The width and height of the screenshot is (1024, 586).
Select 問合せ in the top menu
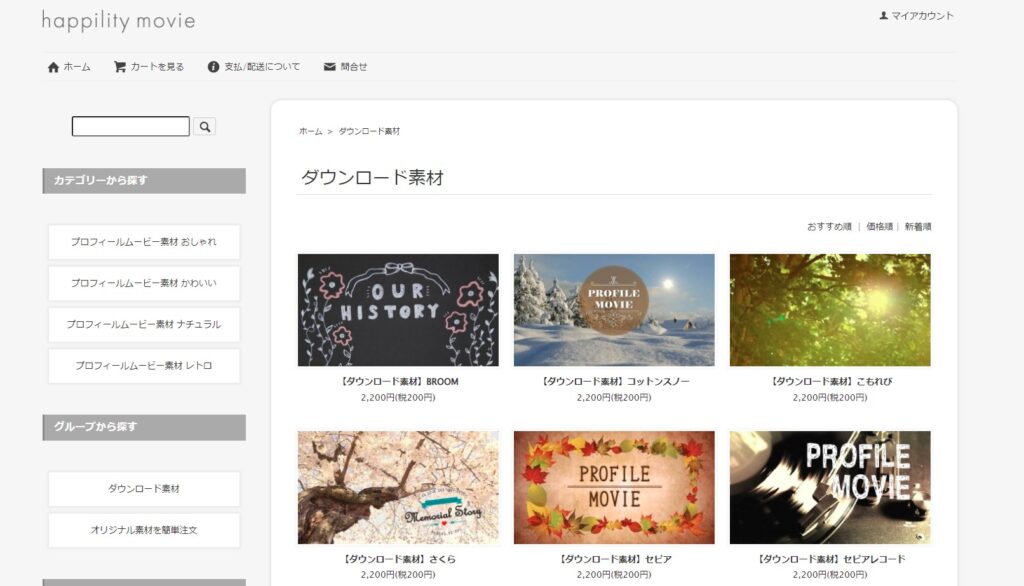(352, 66)
